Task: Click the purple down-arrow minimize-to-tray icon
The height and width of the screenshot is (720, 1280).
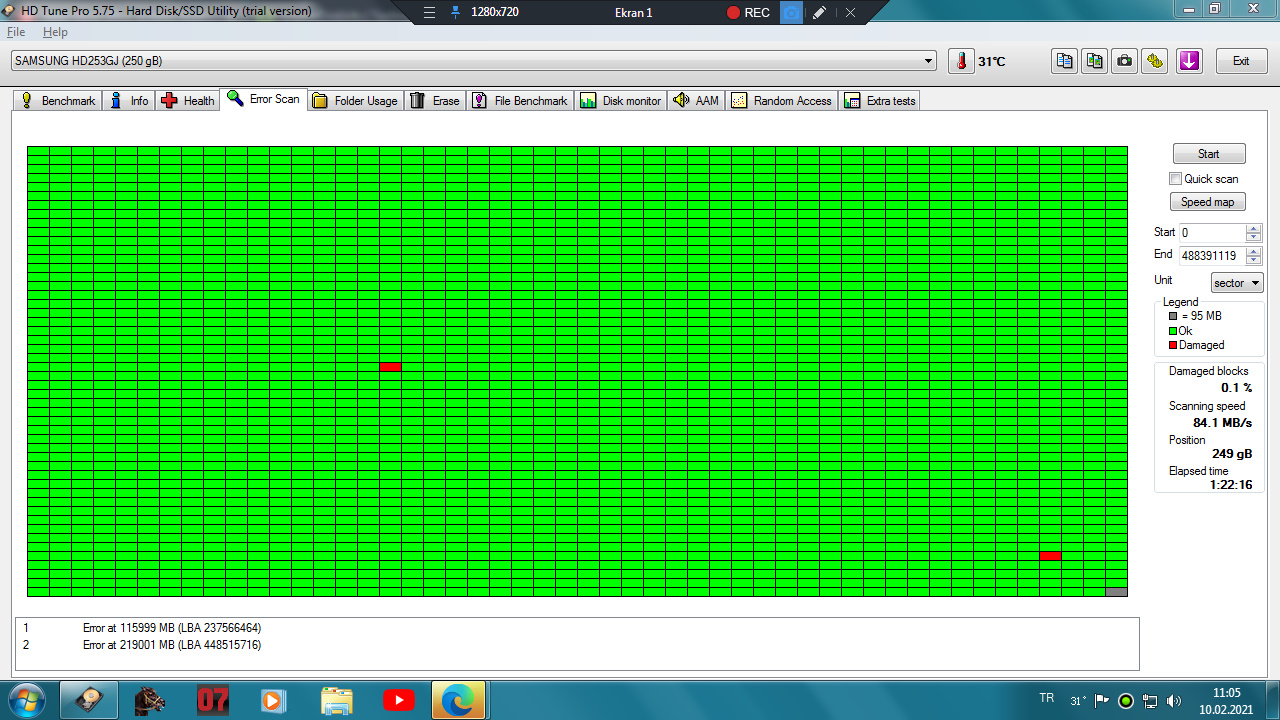Action: click(x=1189, y=61)
